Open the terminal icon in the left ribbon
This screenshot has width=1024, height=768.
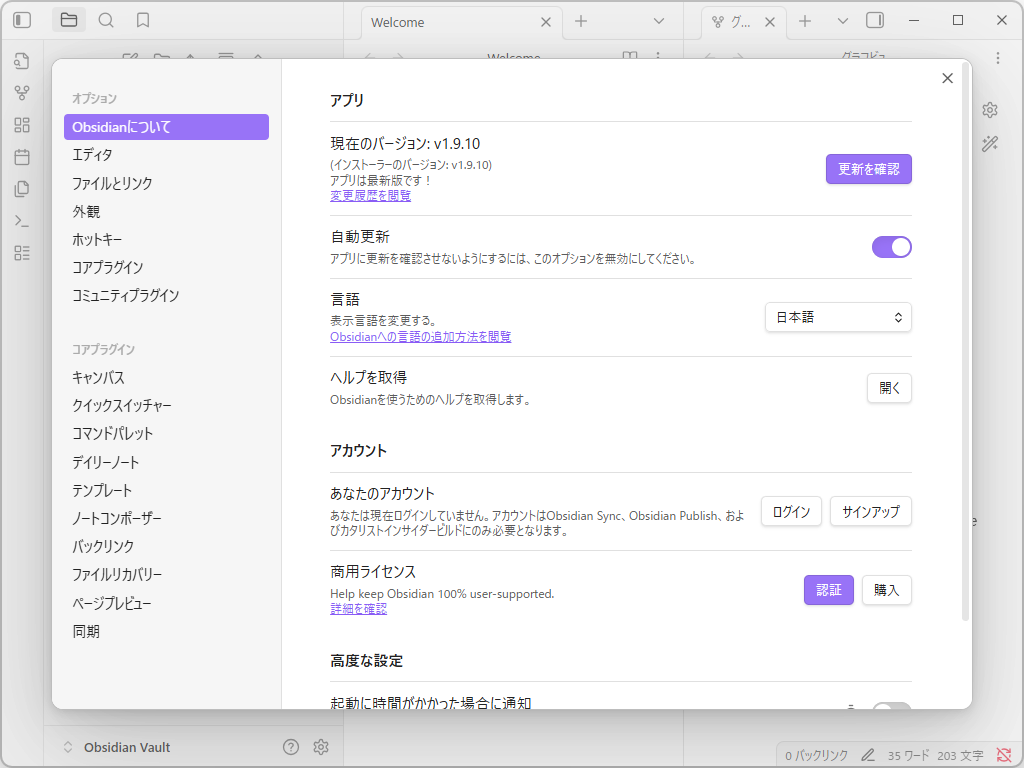click(21, 222)
